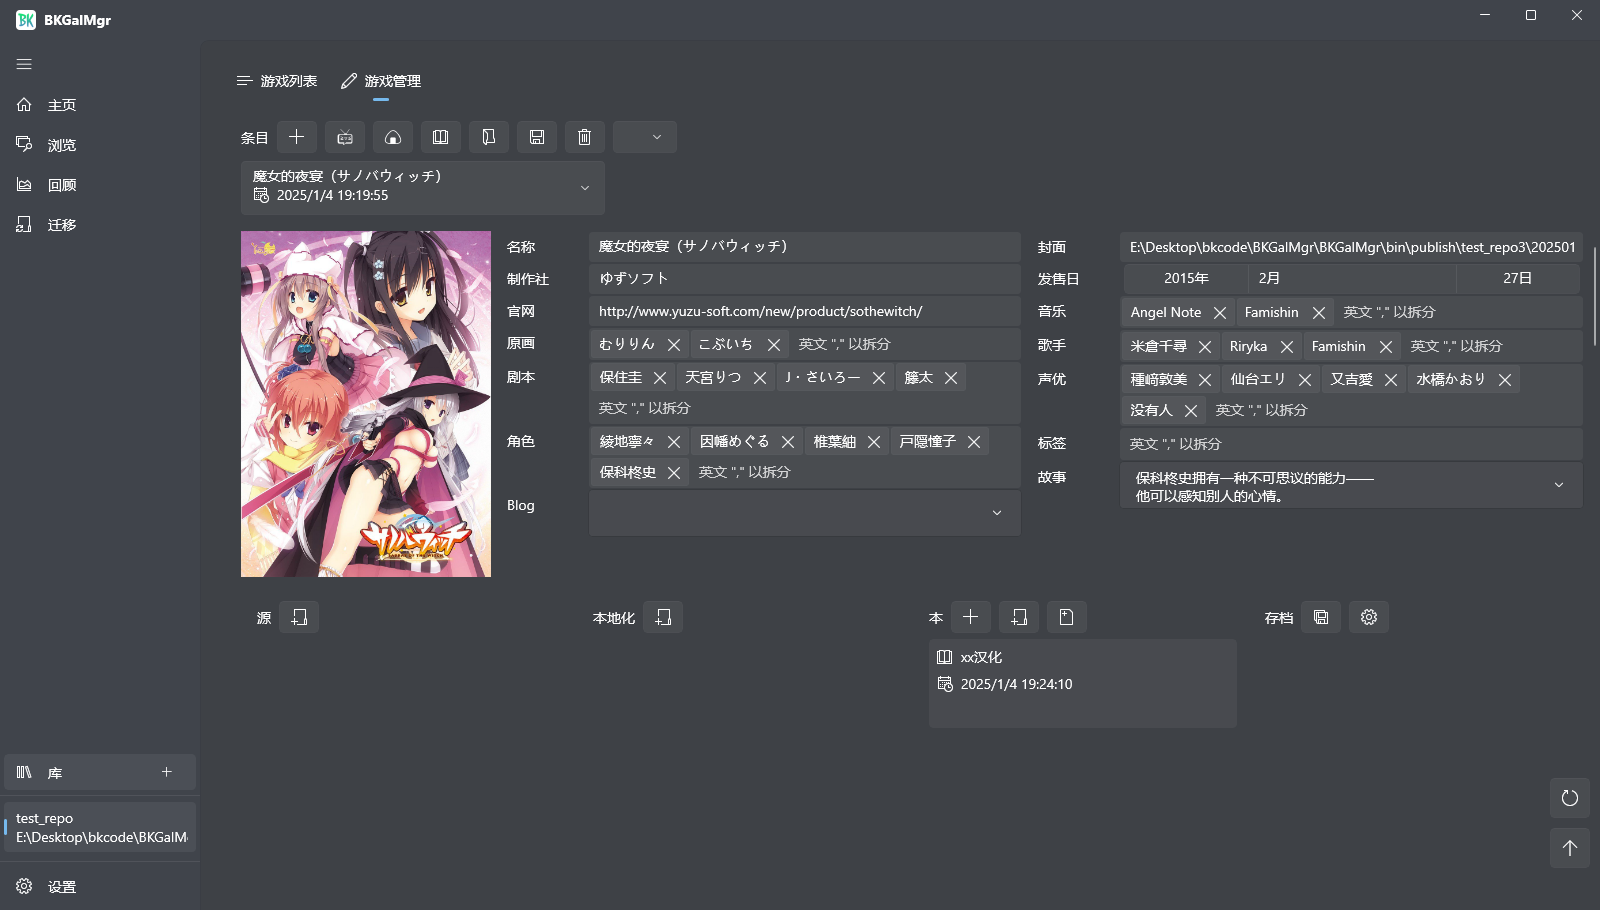Image resolution: width=1600 pixels, height=910 pixels.
Task: Remove the むりりん tag from 原画
Action: (x=674, y=343)
